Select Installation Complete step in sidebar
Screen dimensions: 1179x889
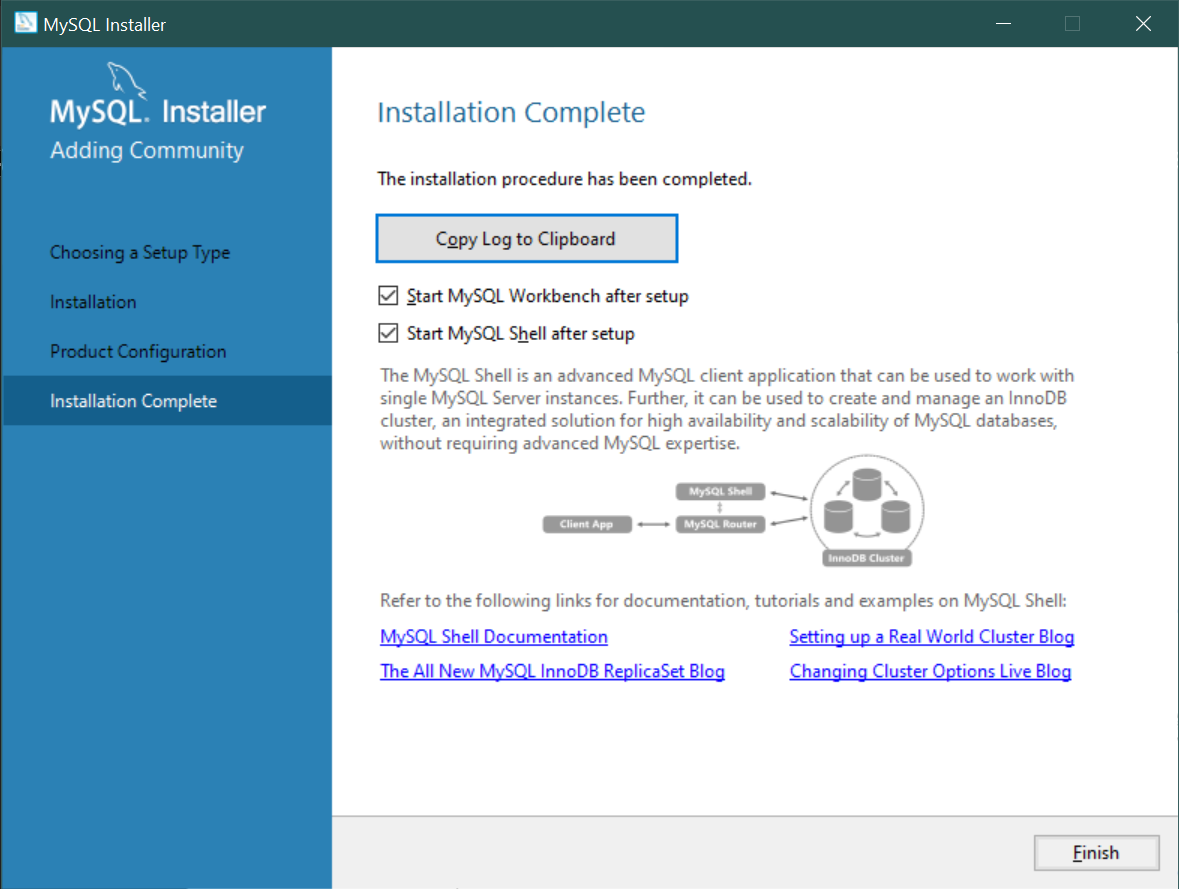(167, 401)
